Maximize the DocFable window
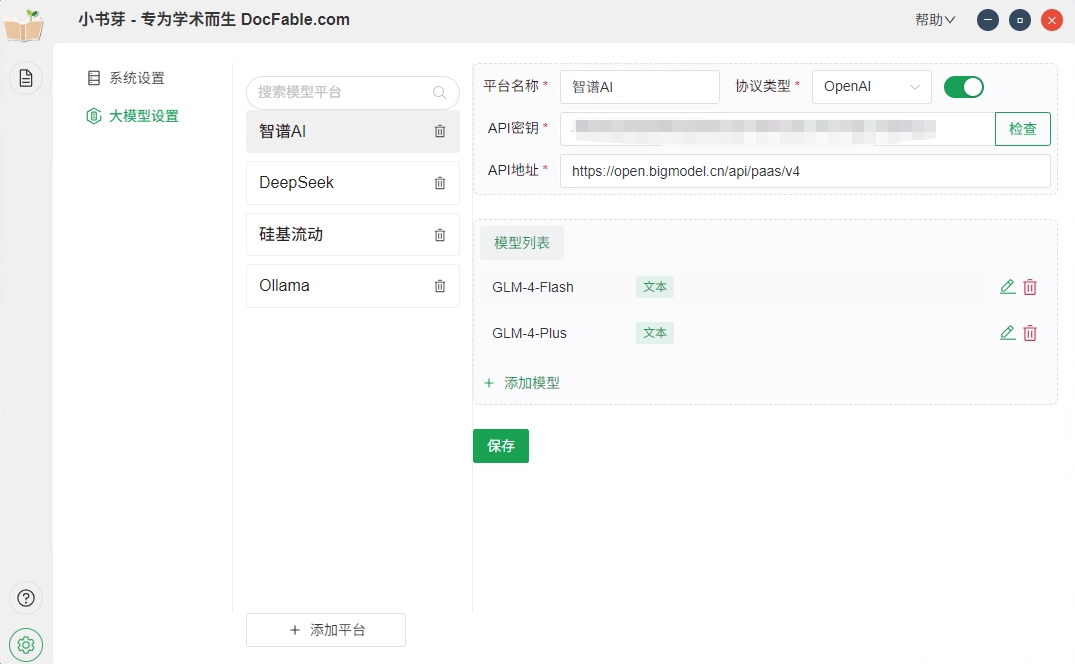 click(1020, 20)
